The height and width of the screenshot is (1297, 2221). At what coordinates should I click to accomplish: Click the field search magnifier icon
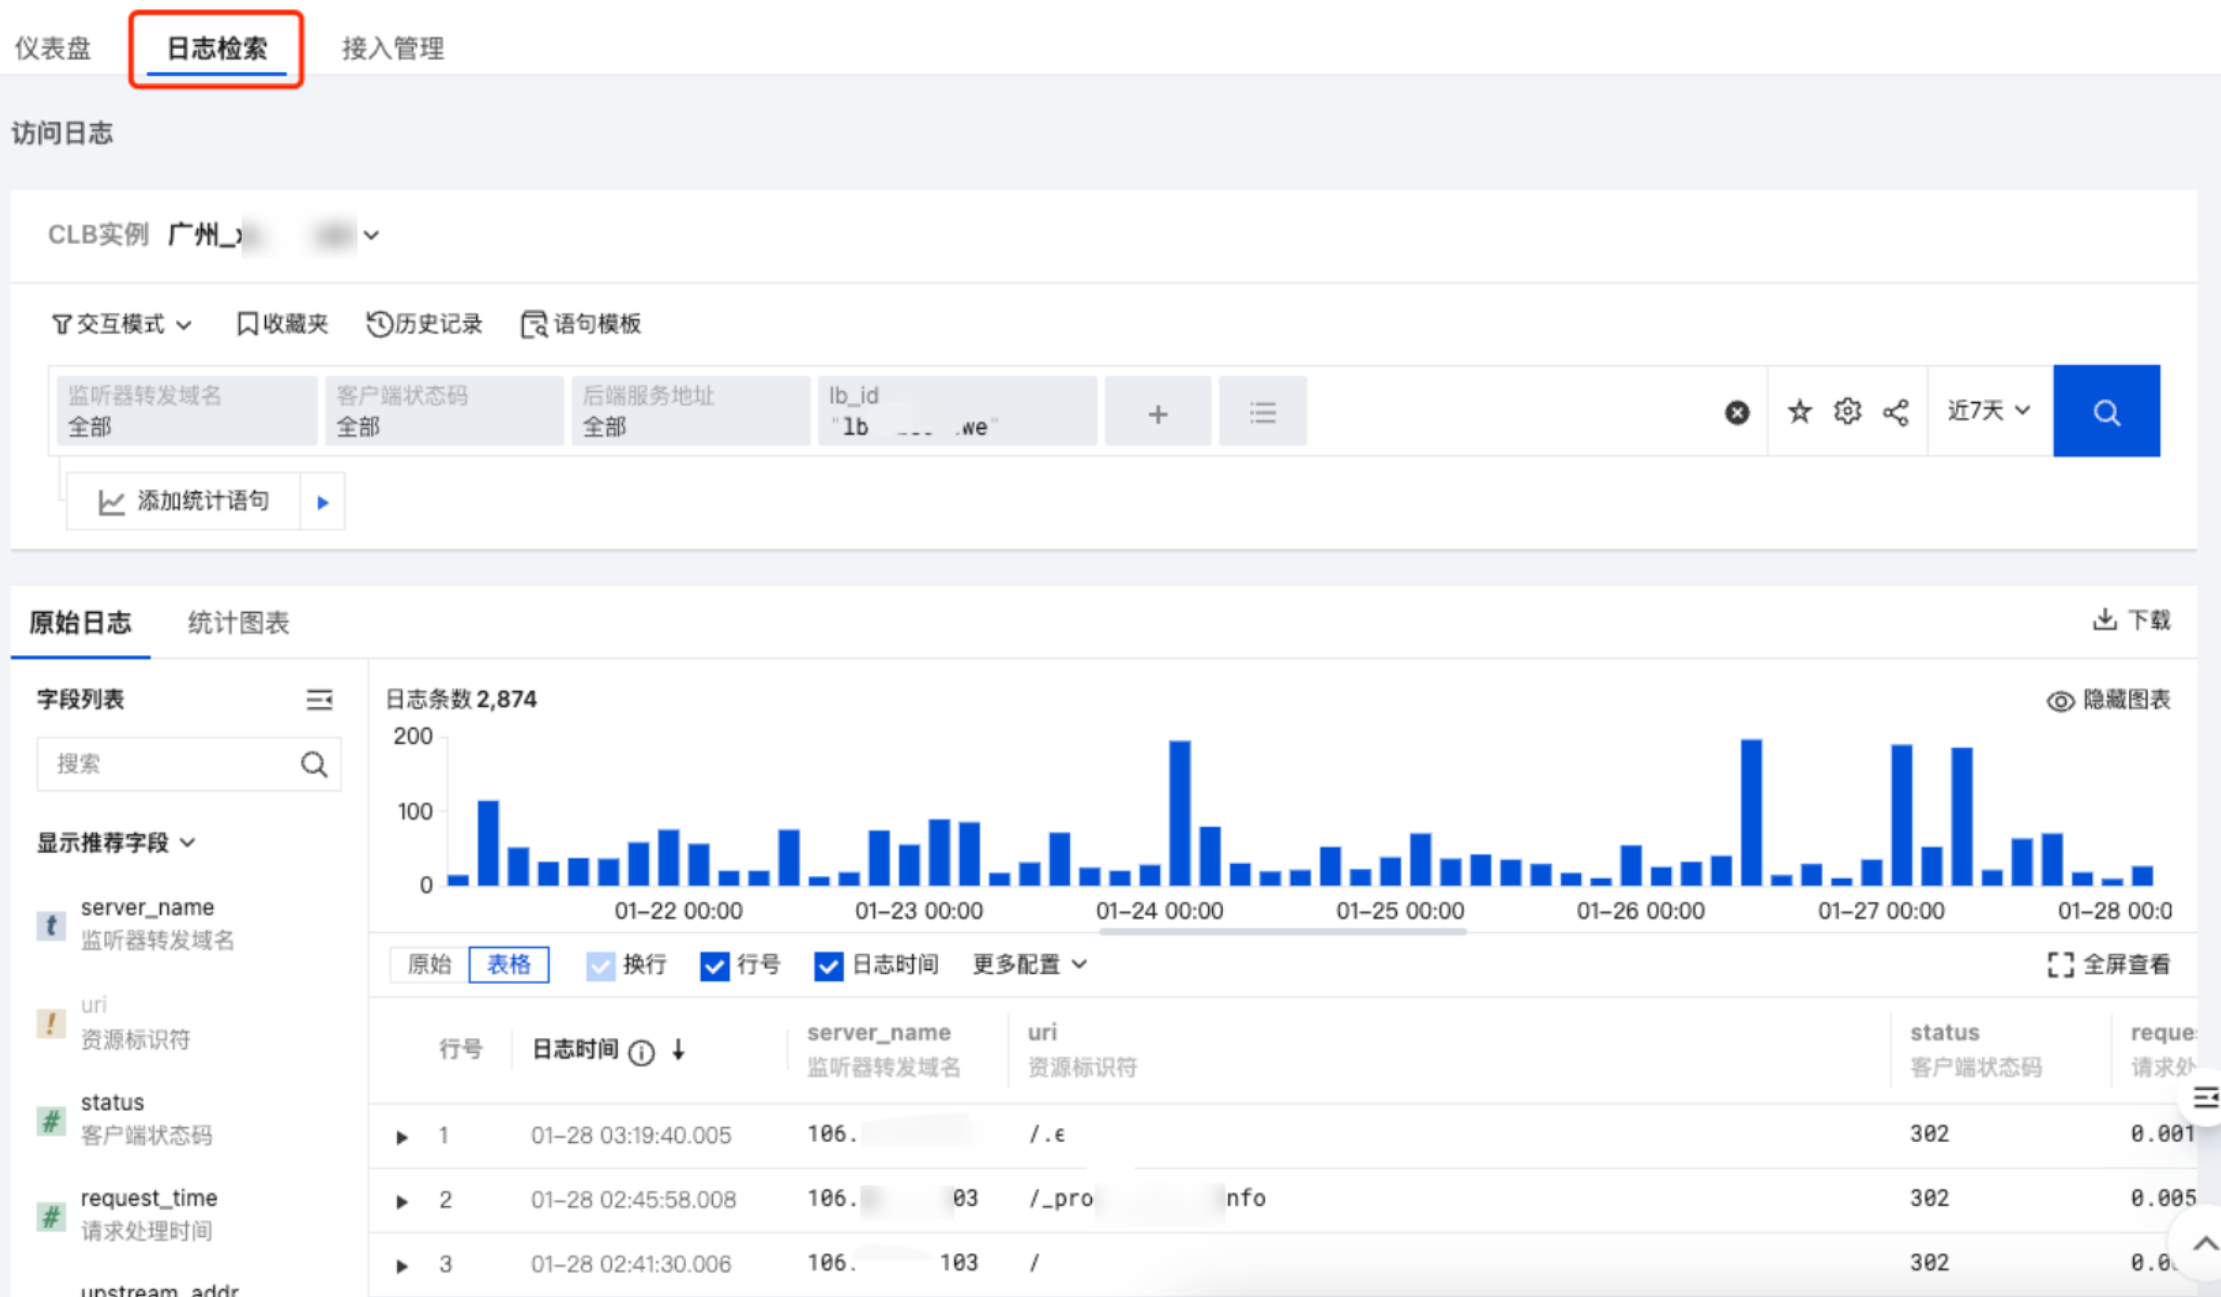[x=314, y=764]
